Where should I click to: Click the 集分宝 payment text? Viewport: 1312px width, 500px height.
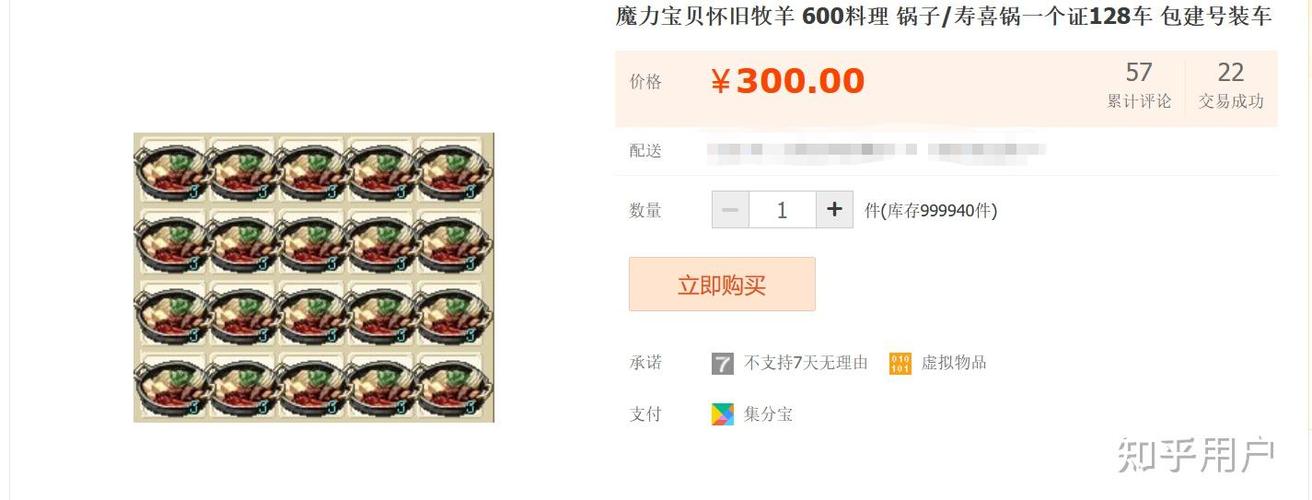point(768,414)
